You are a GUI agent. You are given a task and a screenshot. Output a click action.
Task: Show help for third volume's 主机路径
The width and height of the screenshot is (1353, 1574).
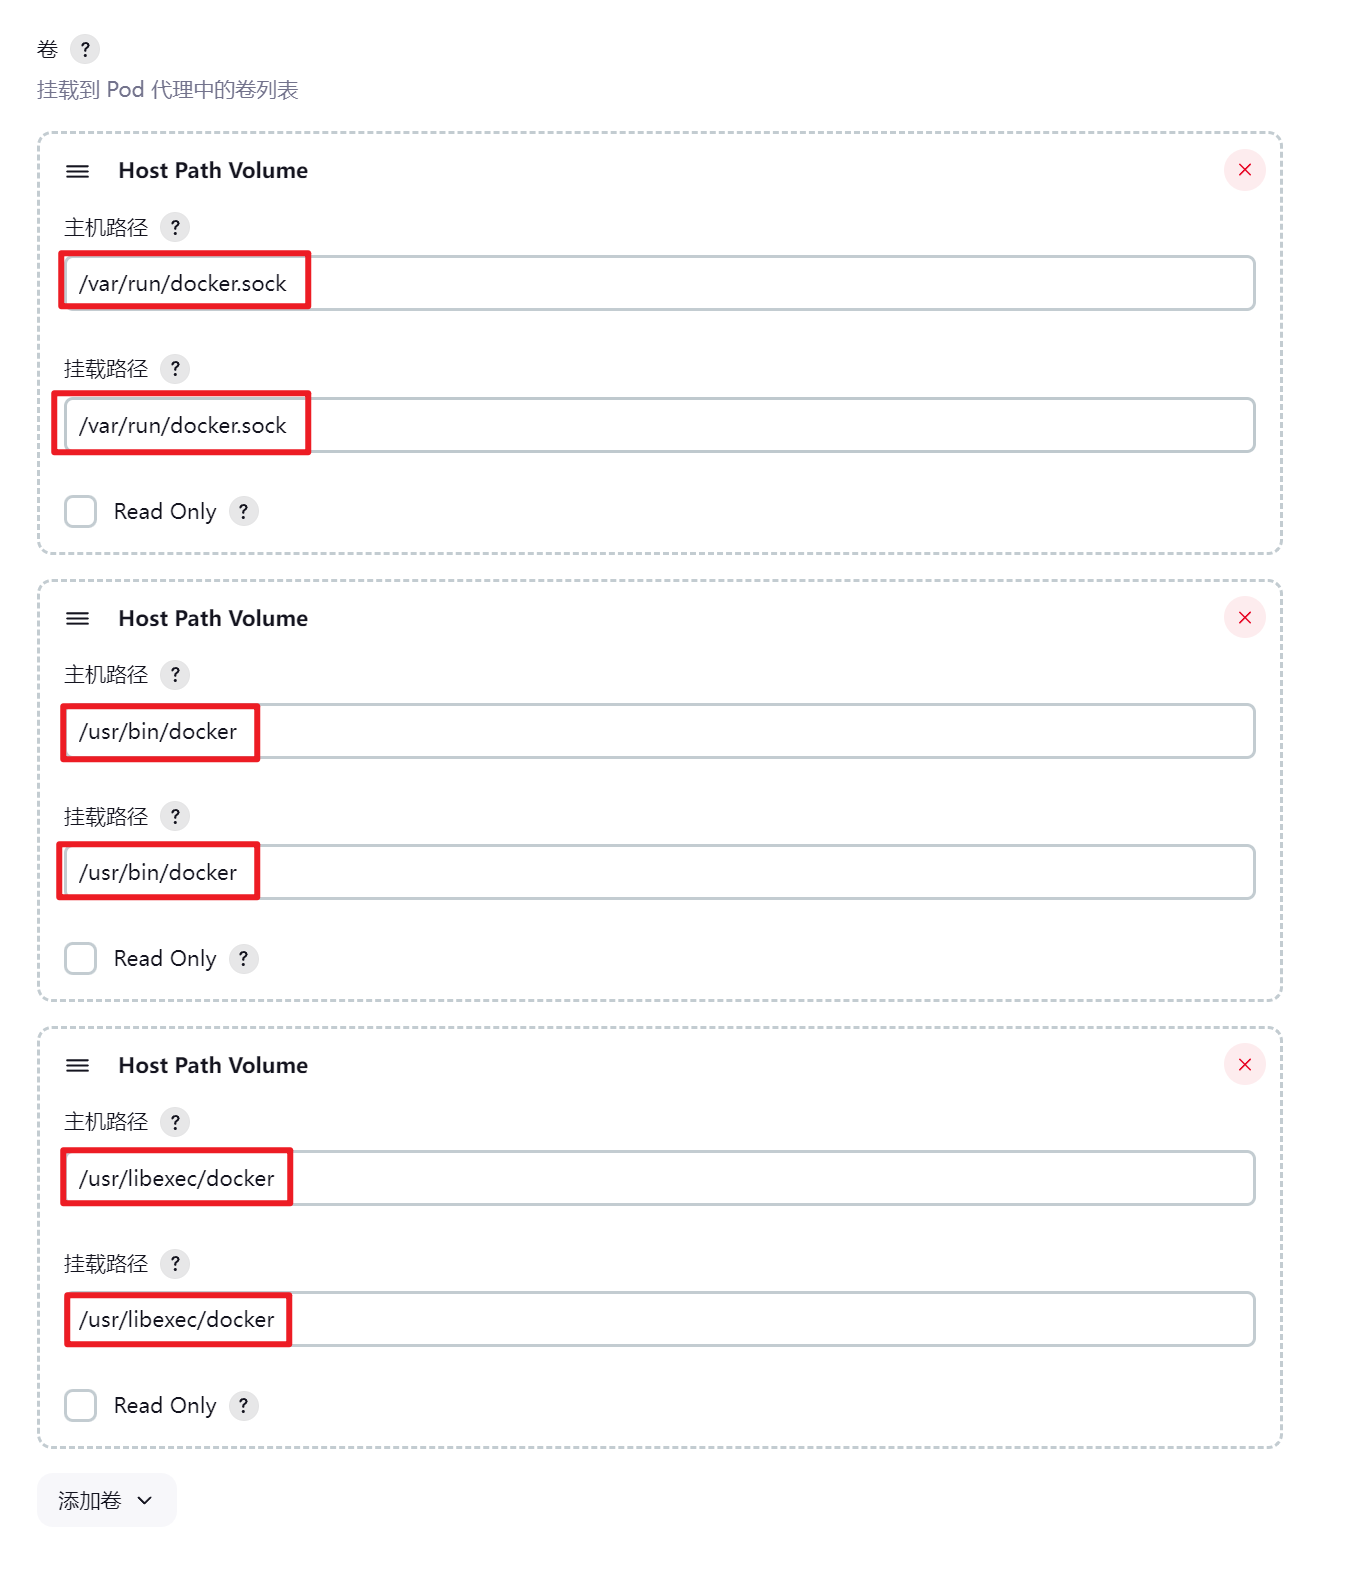click(175, 1122)
